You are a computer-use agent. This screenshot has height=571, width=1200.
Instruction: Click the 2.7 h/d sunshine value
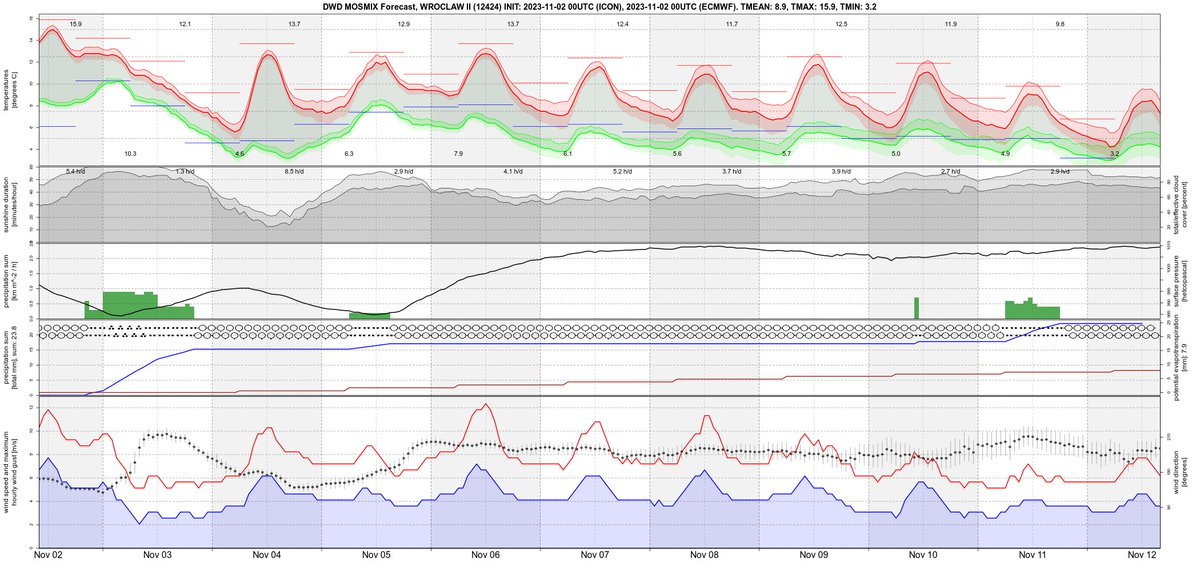tap(951, 172)
